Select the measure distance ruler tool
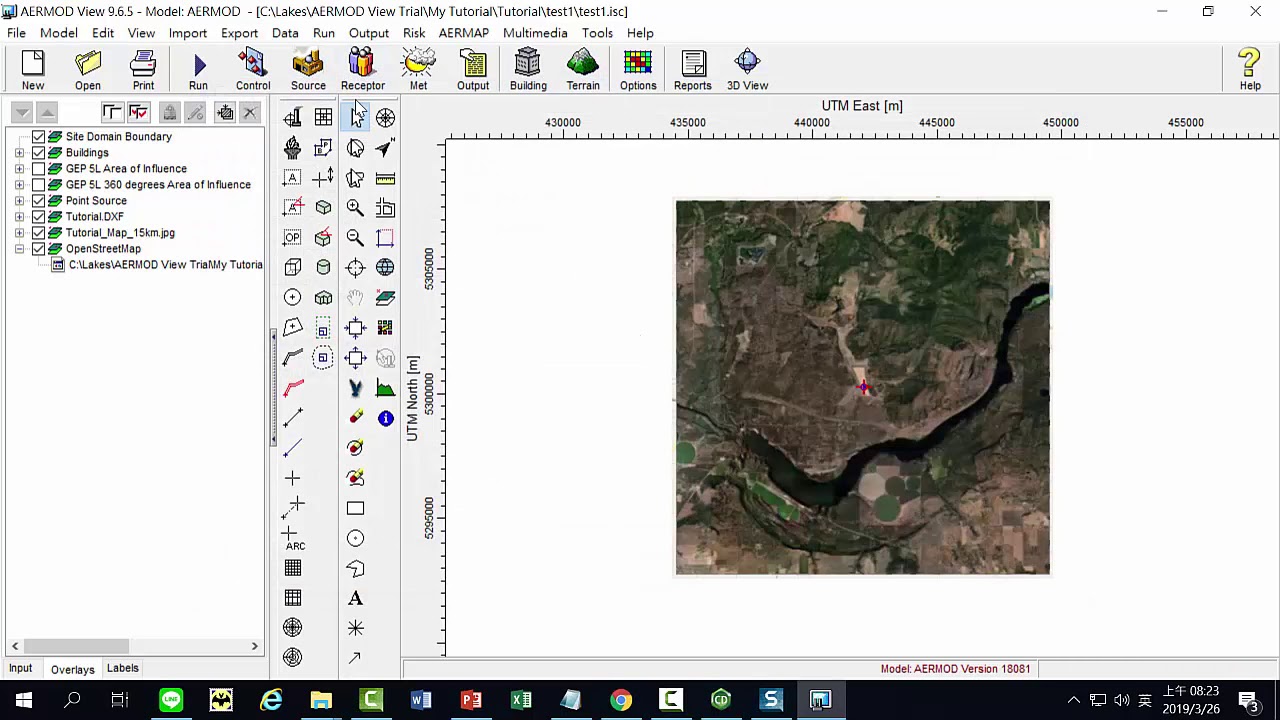1280x720 pixels. coord(385,178)
